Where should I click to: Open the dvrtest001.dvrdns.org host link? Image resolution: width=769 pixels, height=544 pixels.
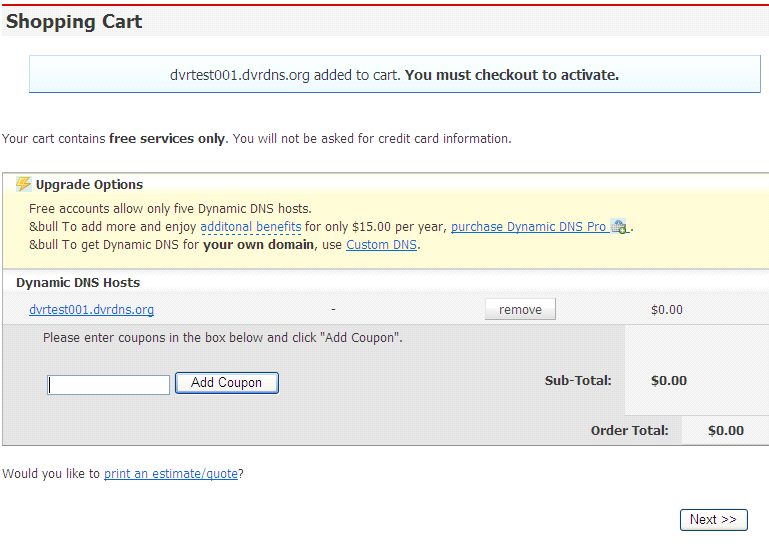pyautogui.click(x=91, y=310)
